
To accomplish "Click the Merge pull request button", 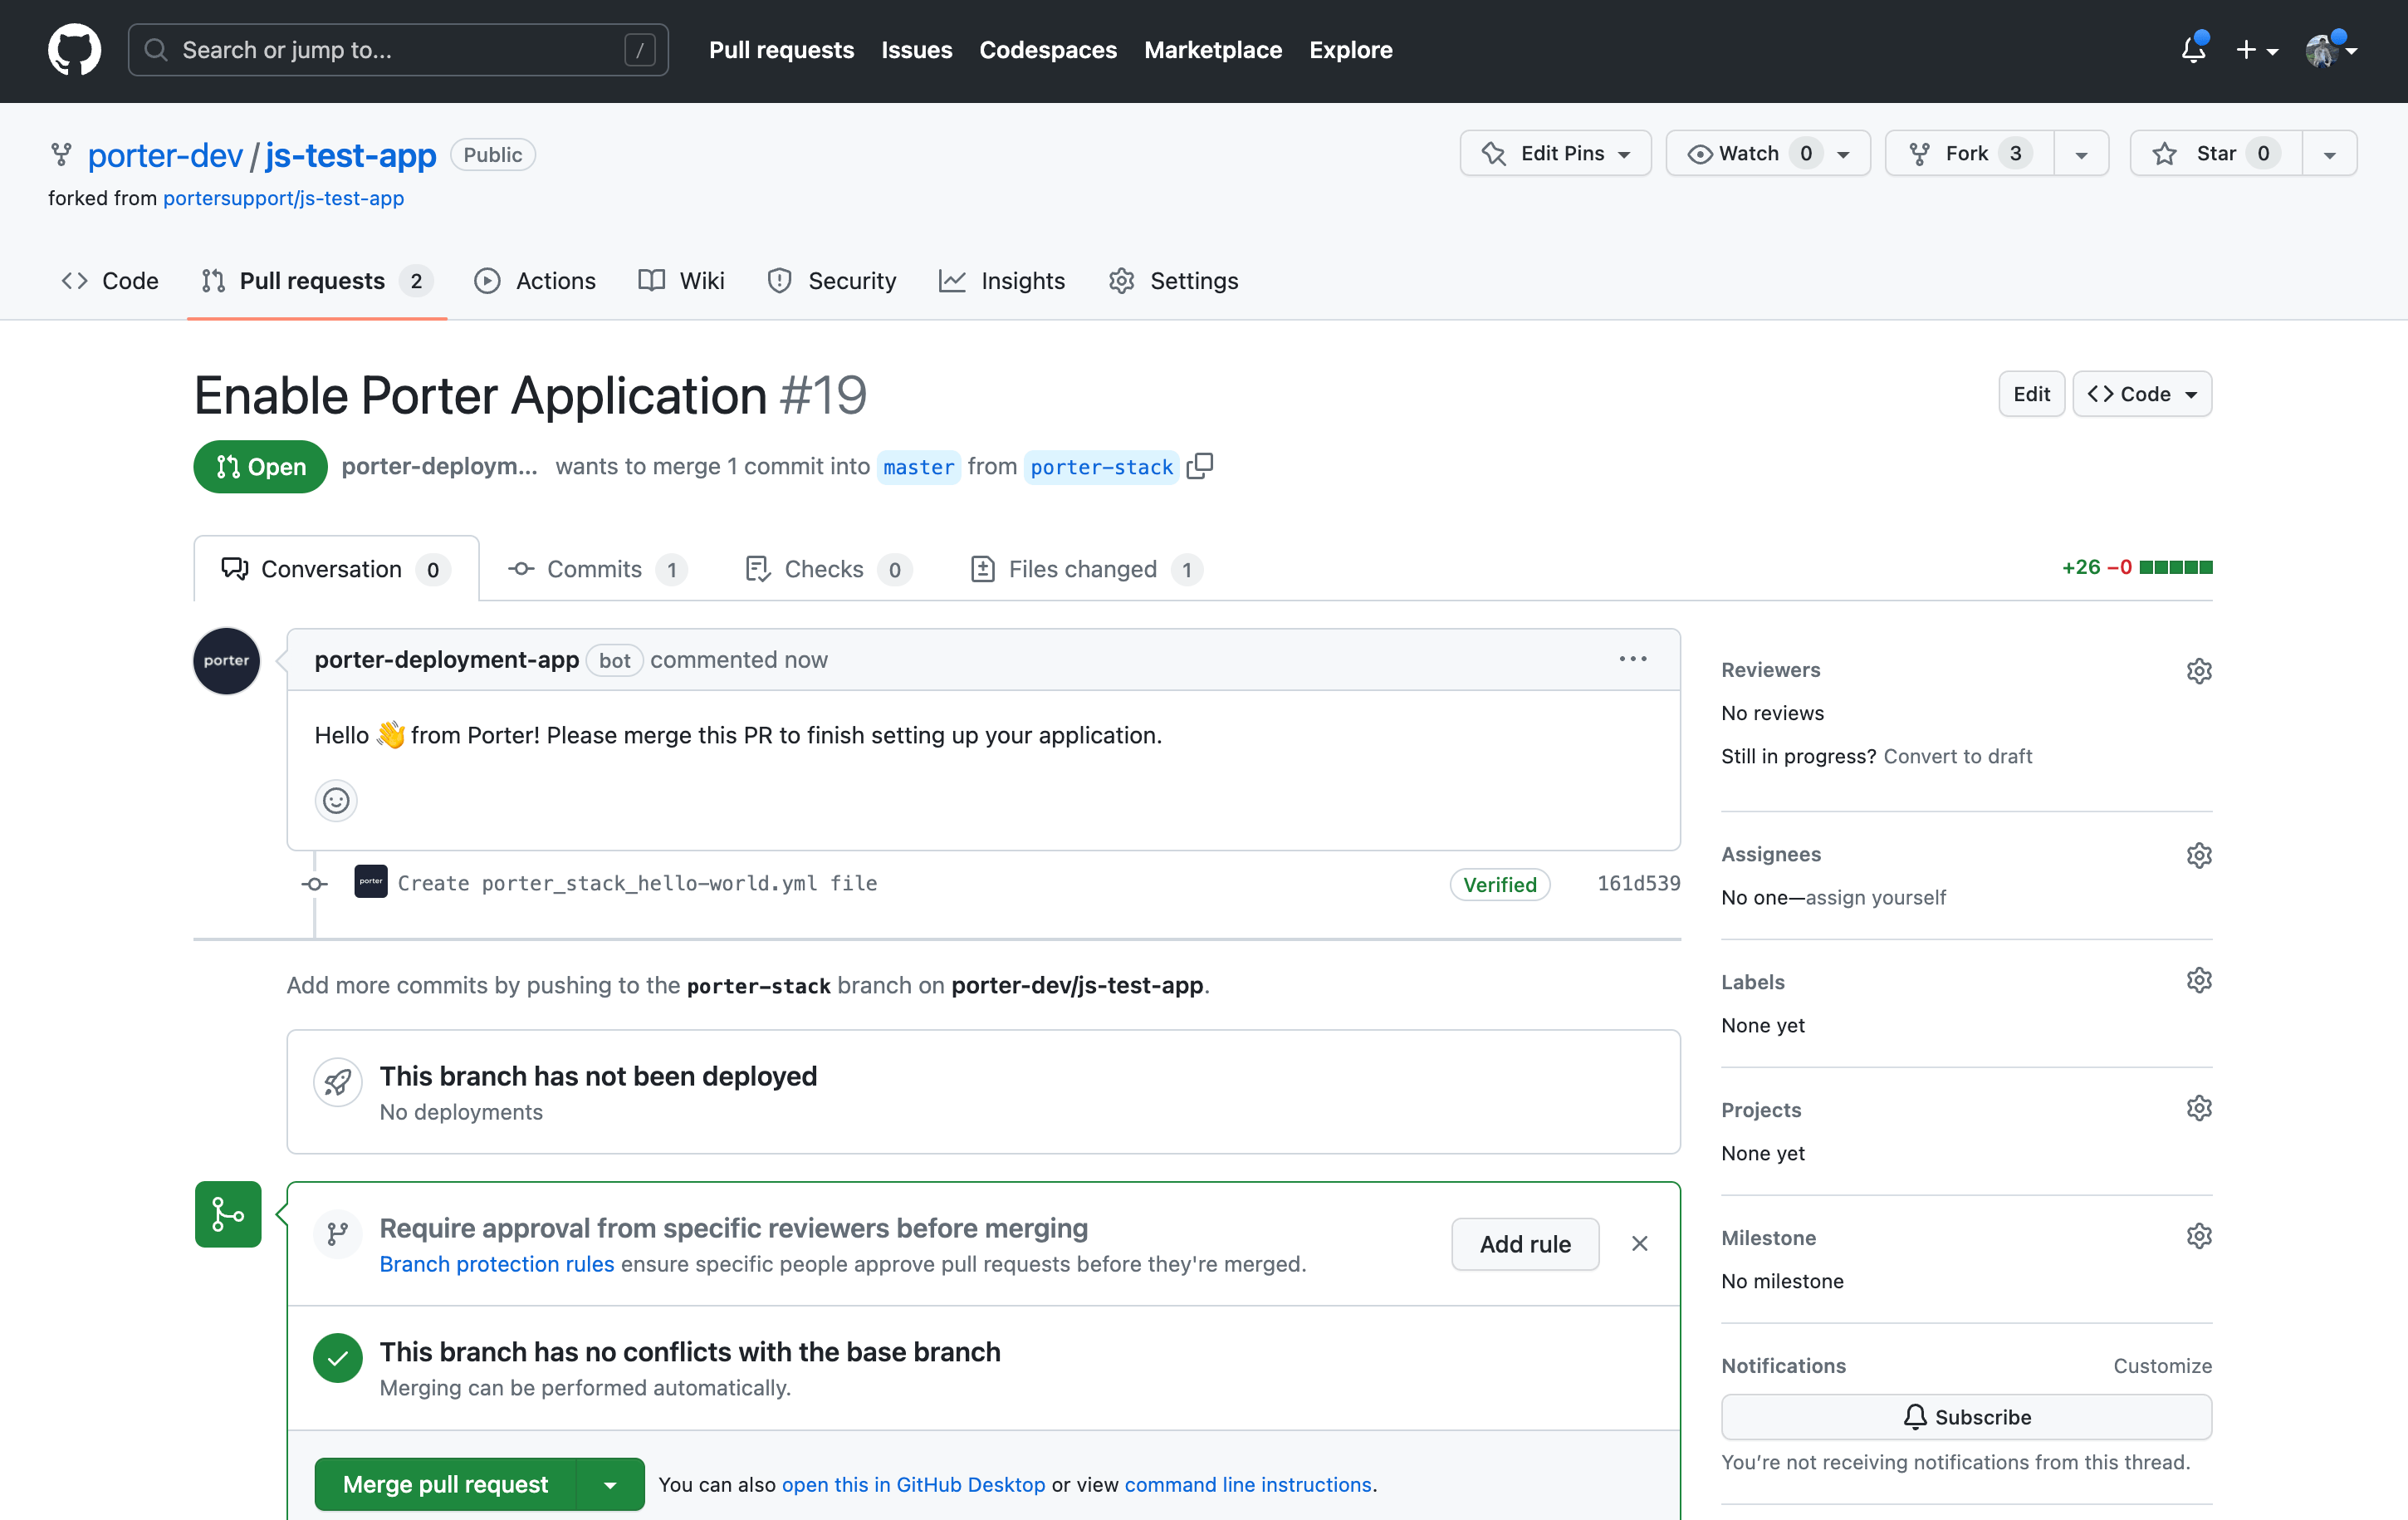I will click(445, 1484).
